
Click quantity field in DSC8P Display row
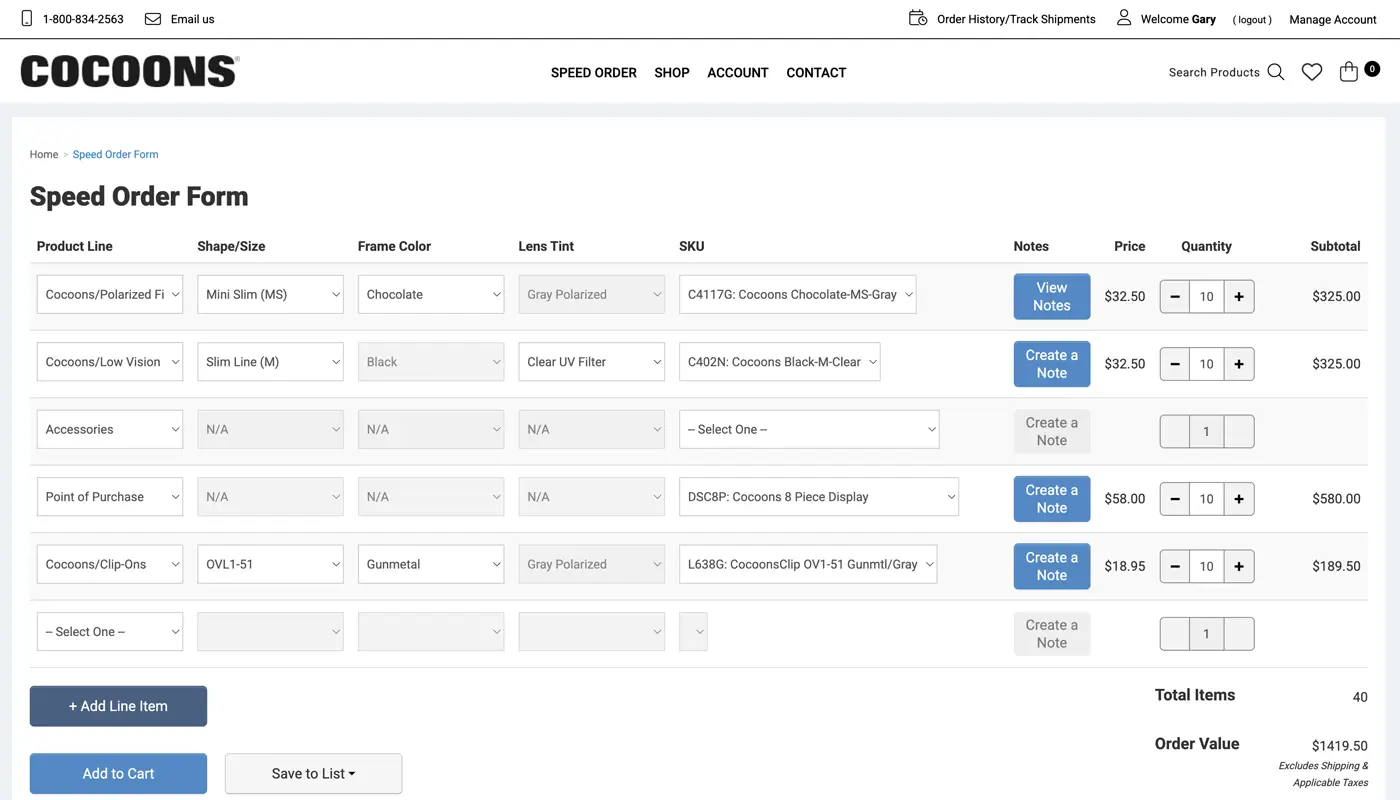coord(1207,499)
